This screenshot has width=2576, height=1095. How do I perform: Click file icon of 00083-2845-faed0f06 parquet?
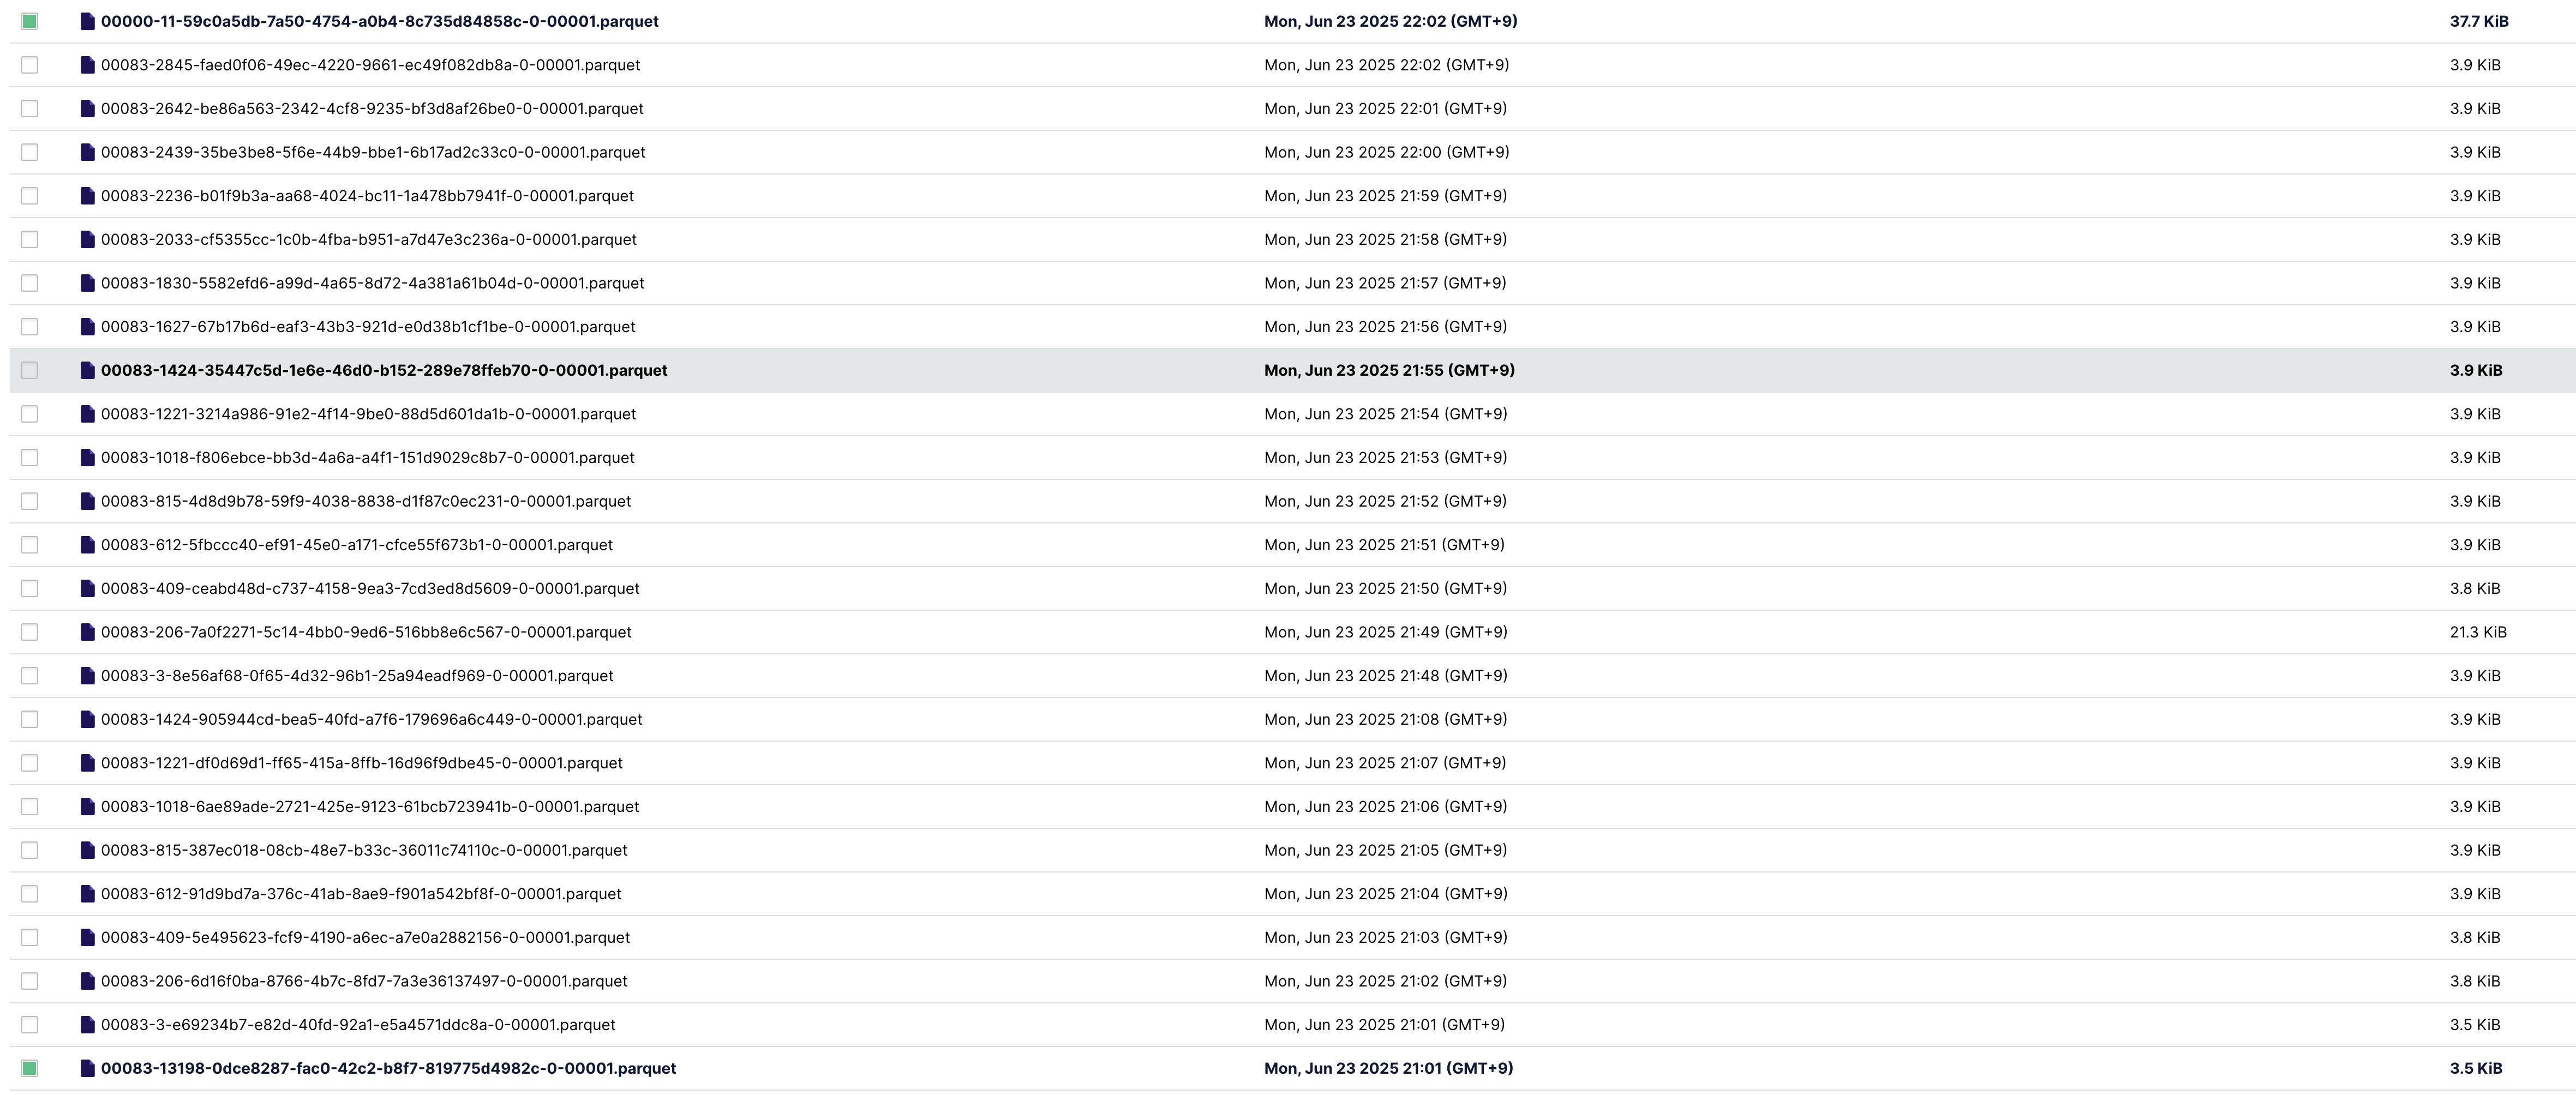(x=88, y=65)
